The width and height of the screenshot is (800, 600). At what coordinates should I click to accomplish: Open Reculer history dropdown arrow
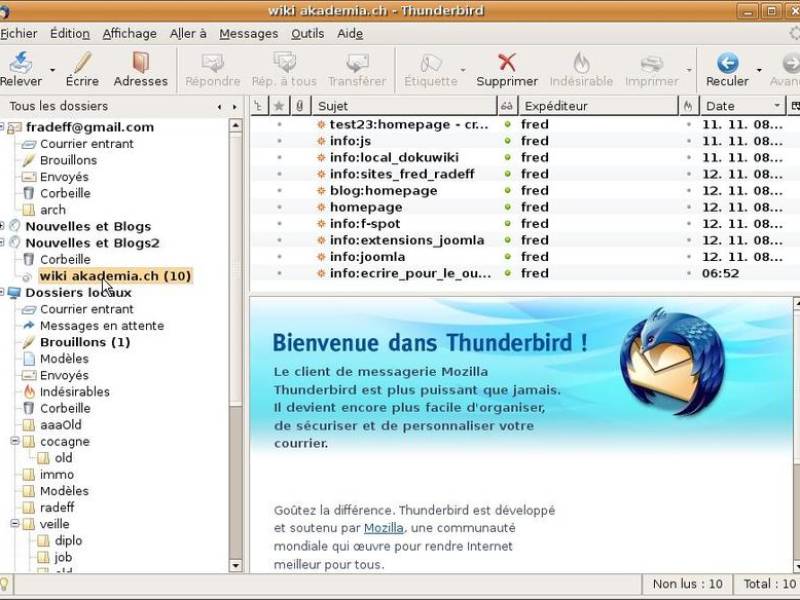[x=759, y=70]
